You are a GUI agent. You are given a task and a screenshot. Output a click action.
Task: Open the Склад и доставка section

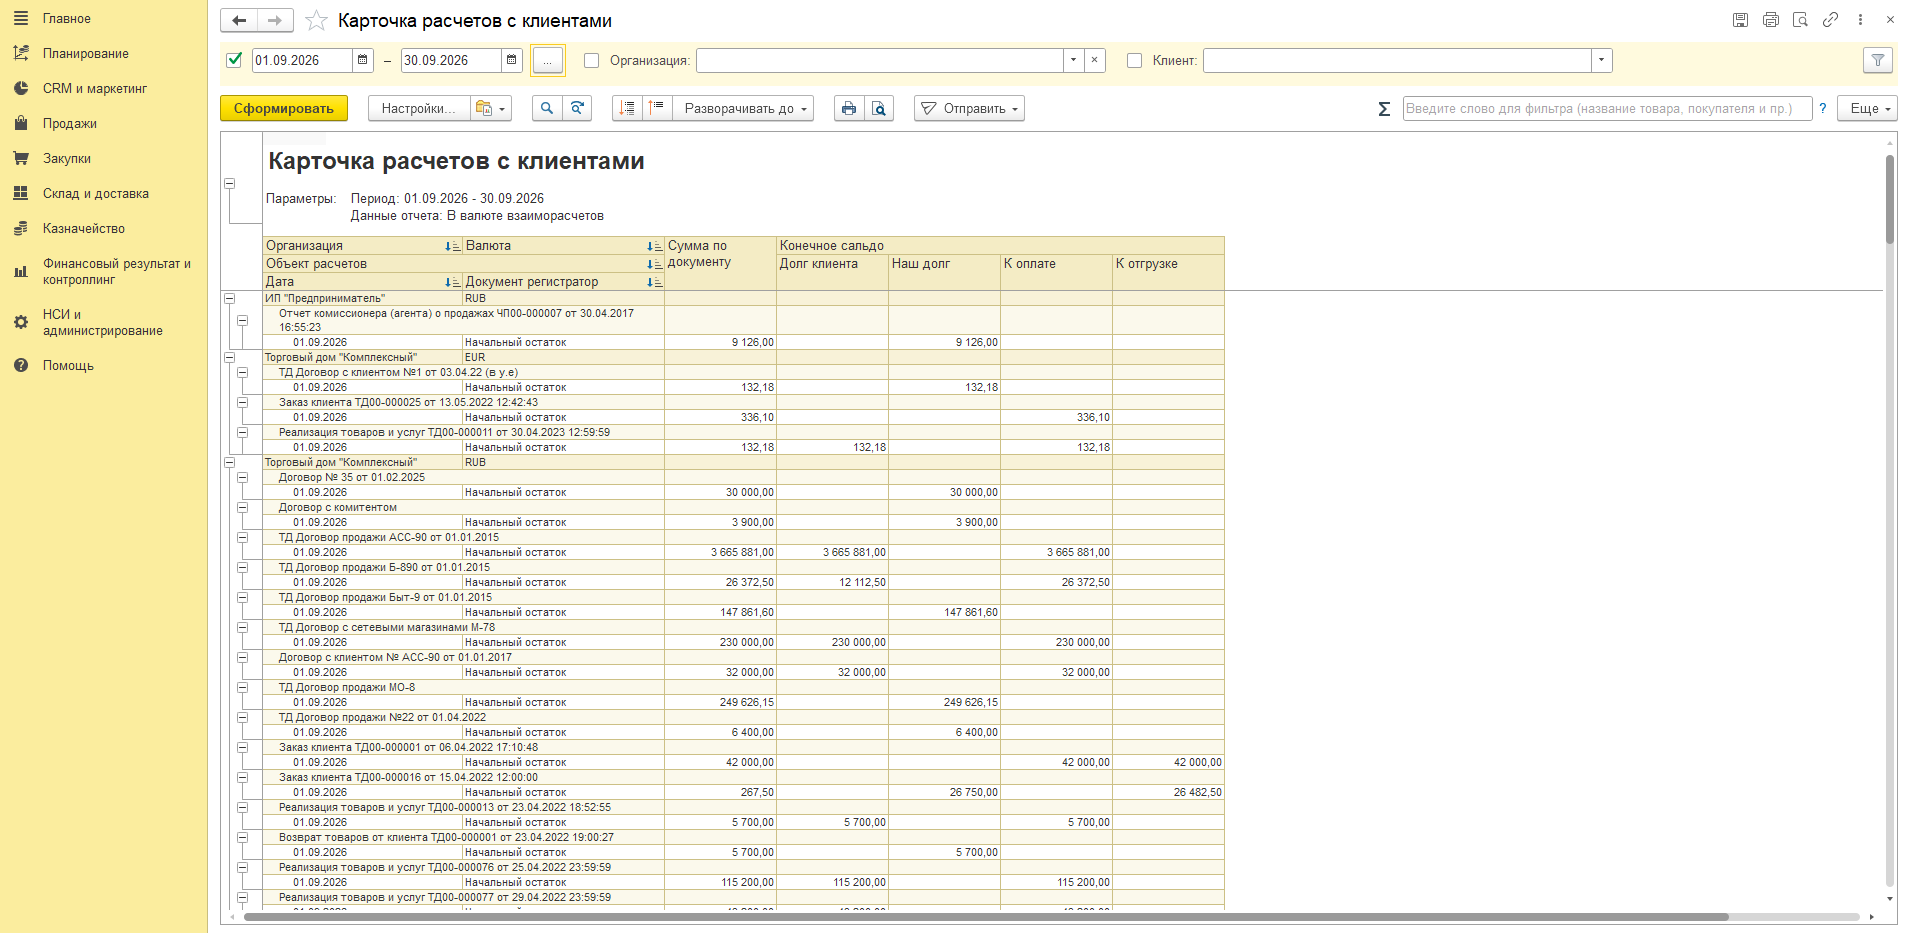[96, 193]
